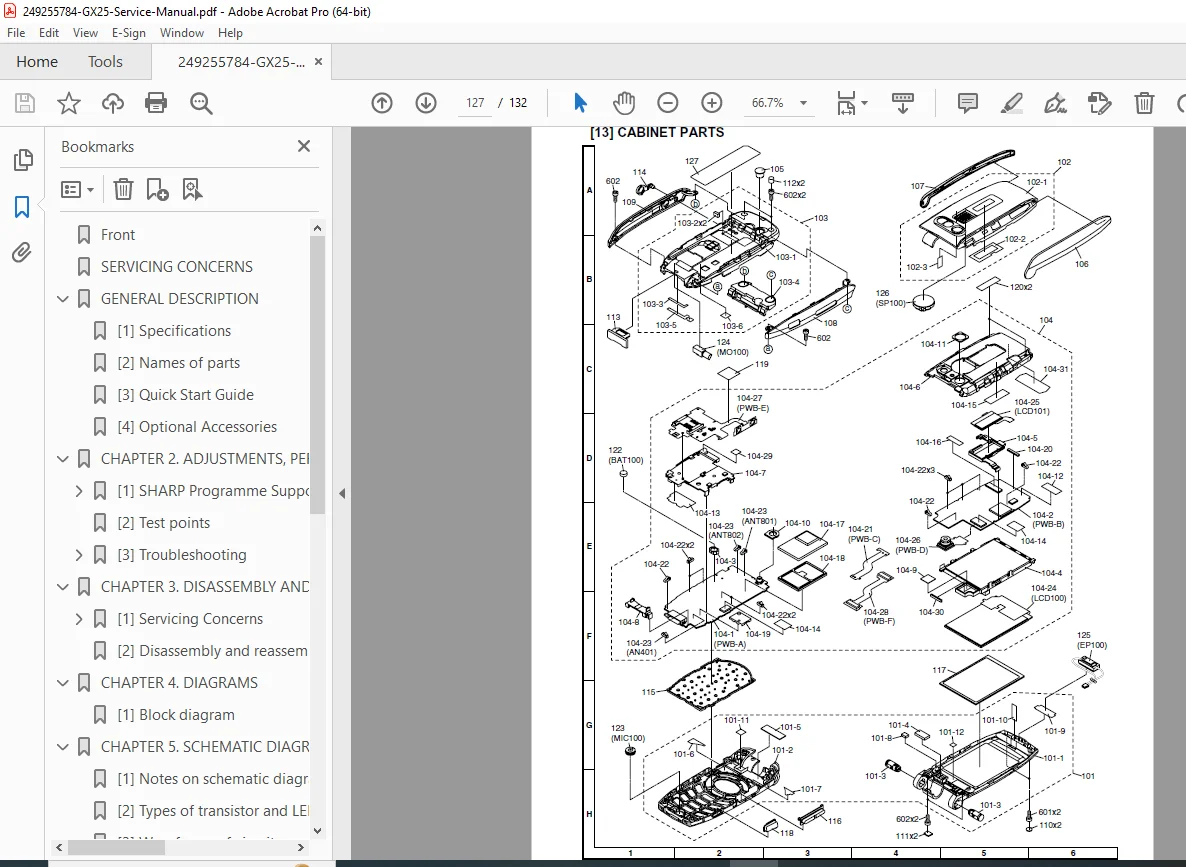Open [2] Names of parts bookmark
Viewport: 1186px width, 867px height.
179,363
